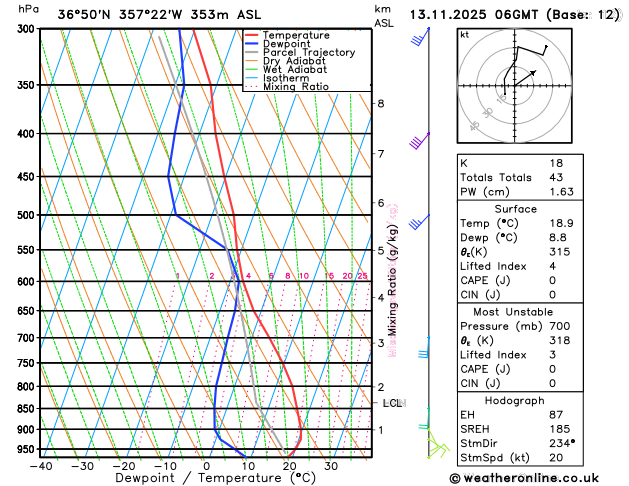
Task: Click the mixing ratio label 25
Action: pyautogui.click(x=363, y=276)
